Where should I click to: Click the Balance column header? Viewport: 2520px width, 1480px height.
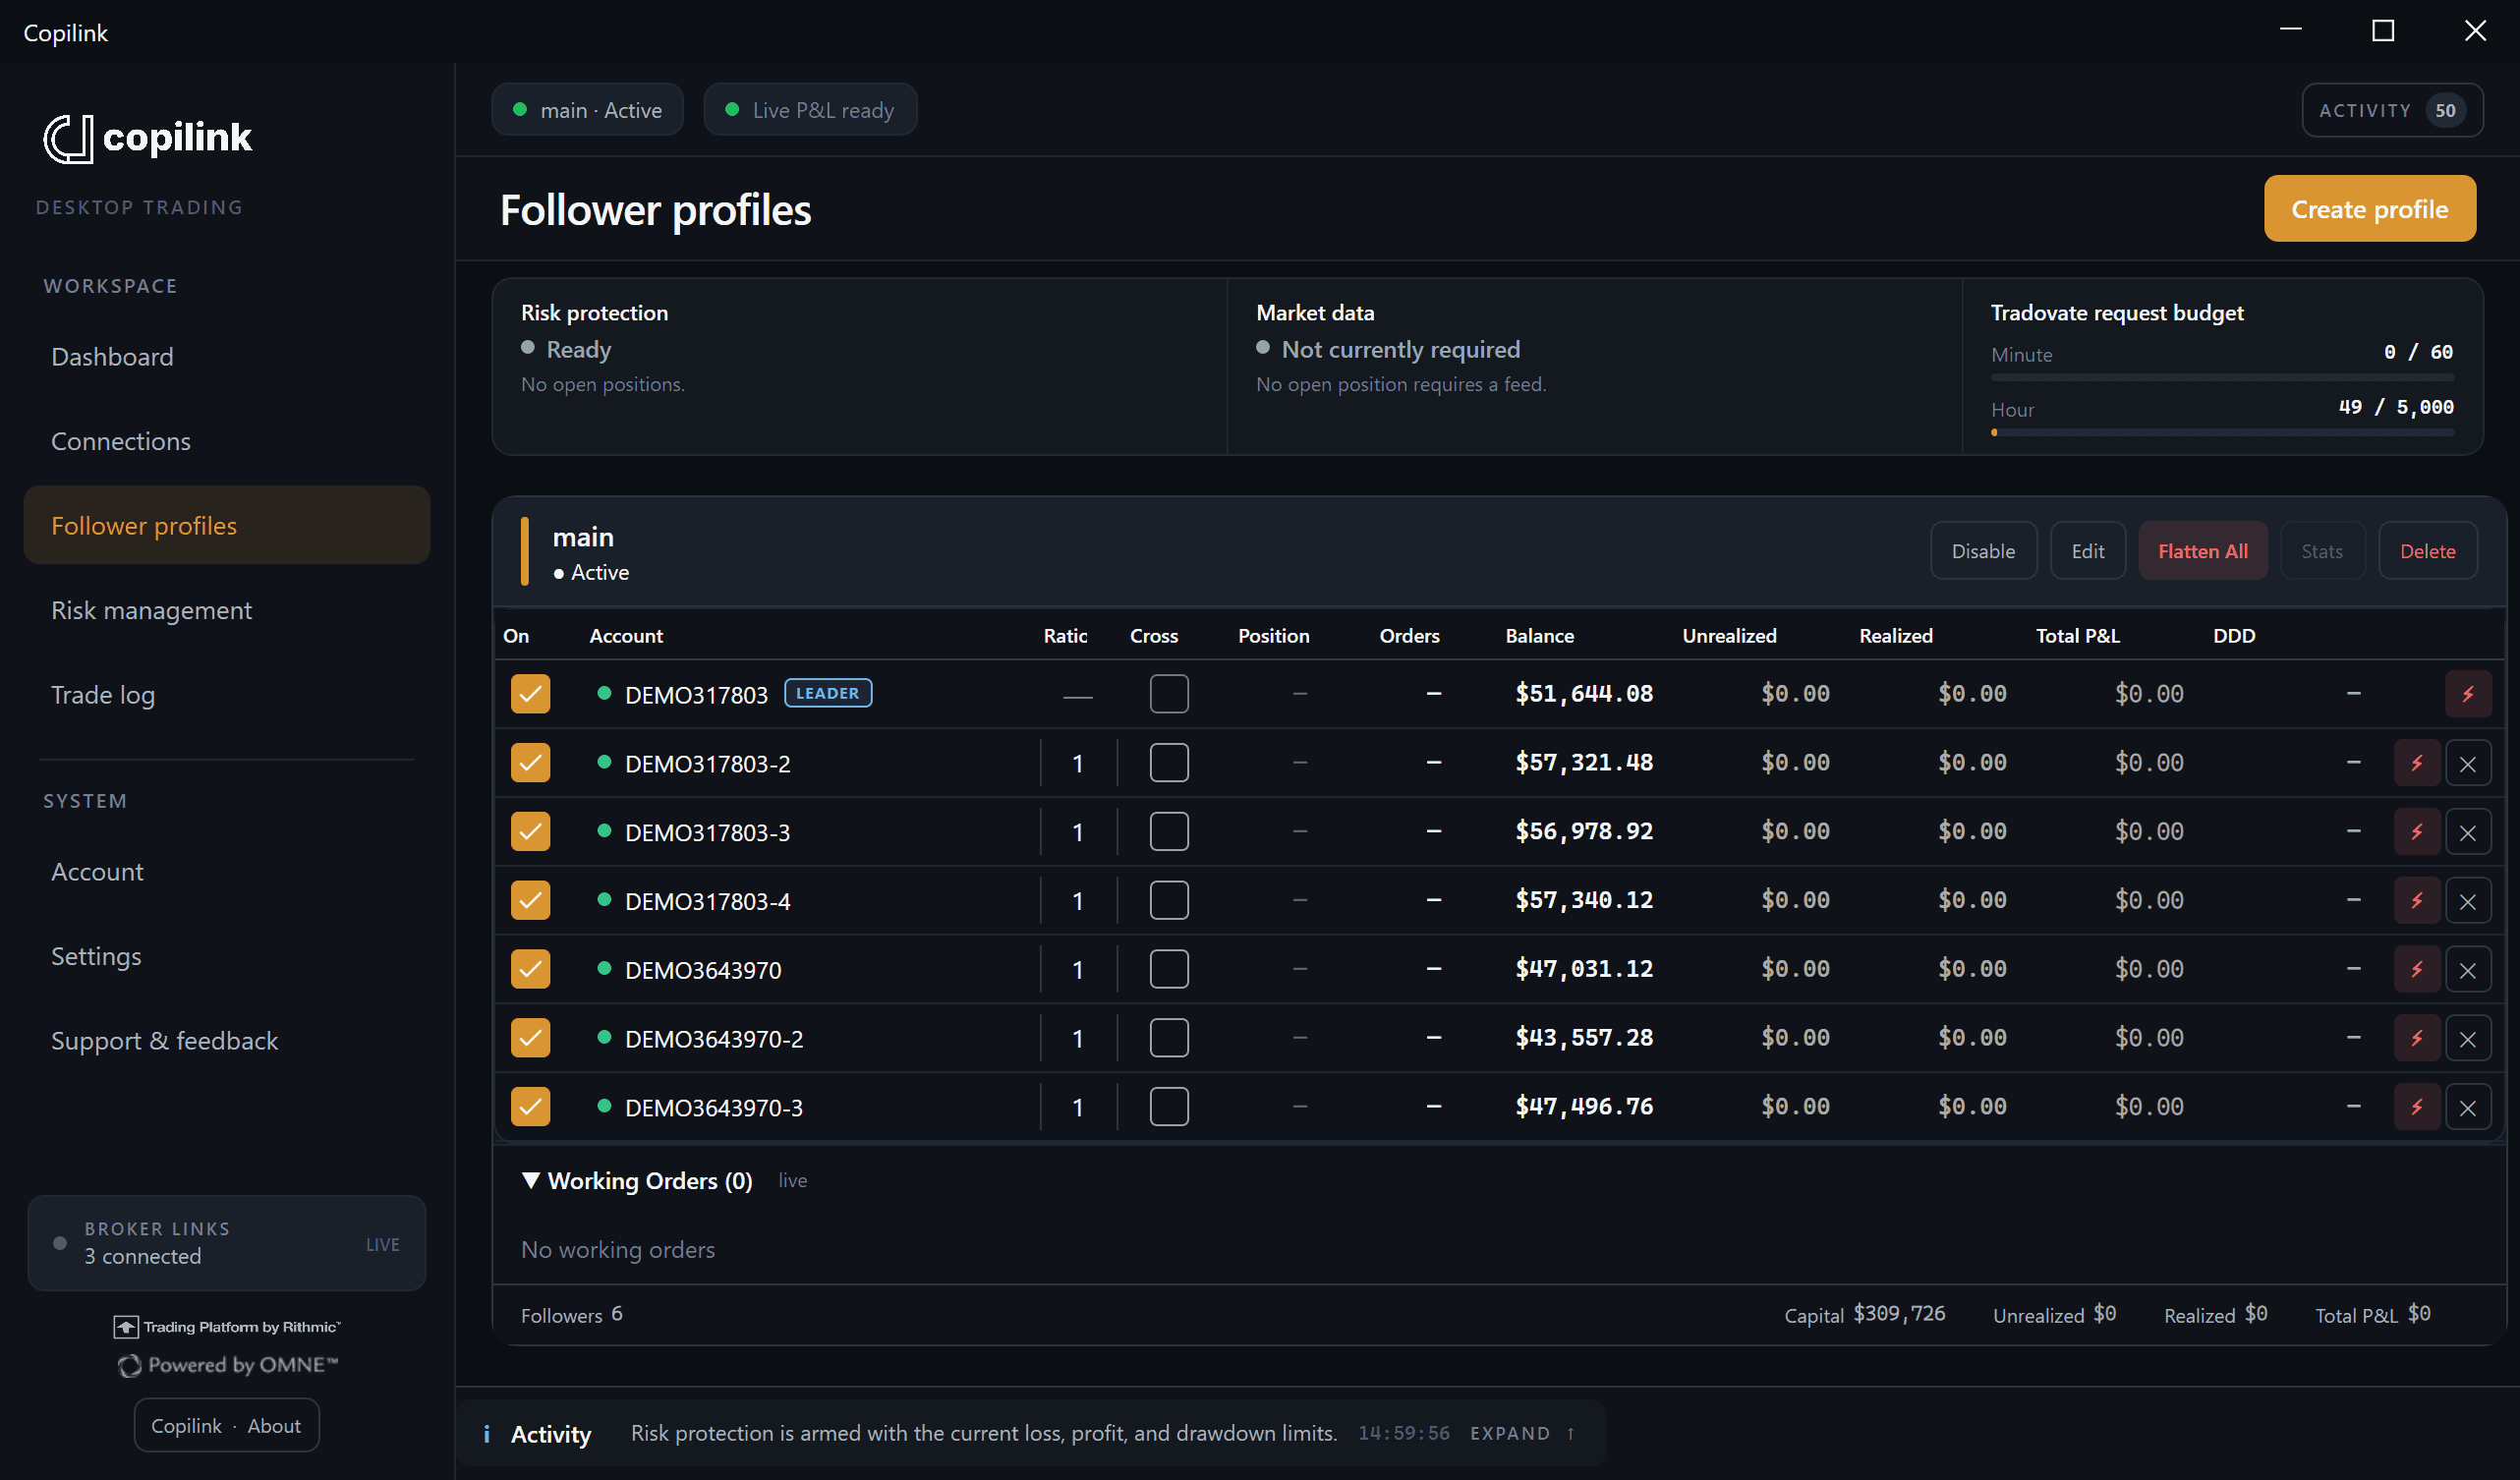(x=1540, y=636)
